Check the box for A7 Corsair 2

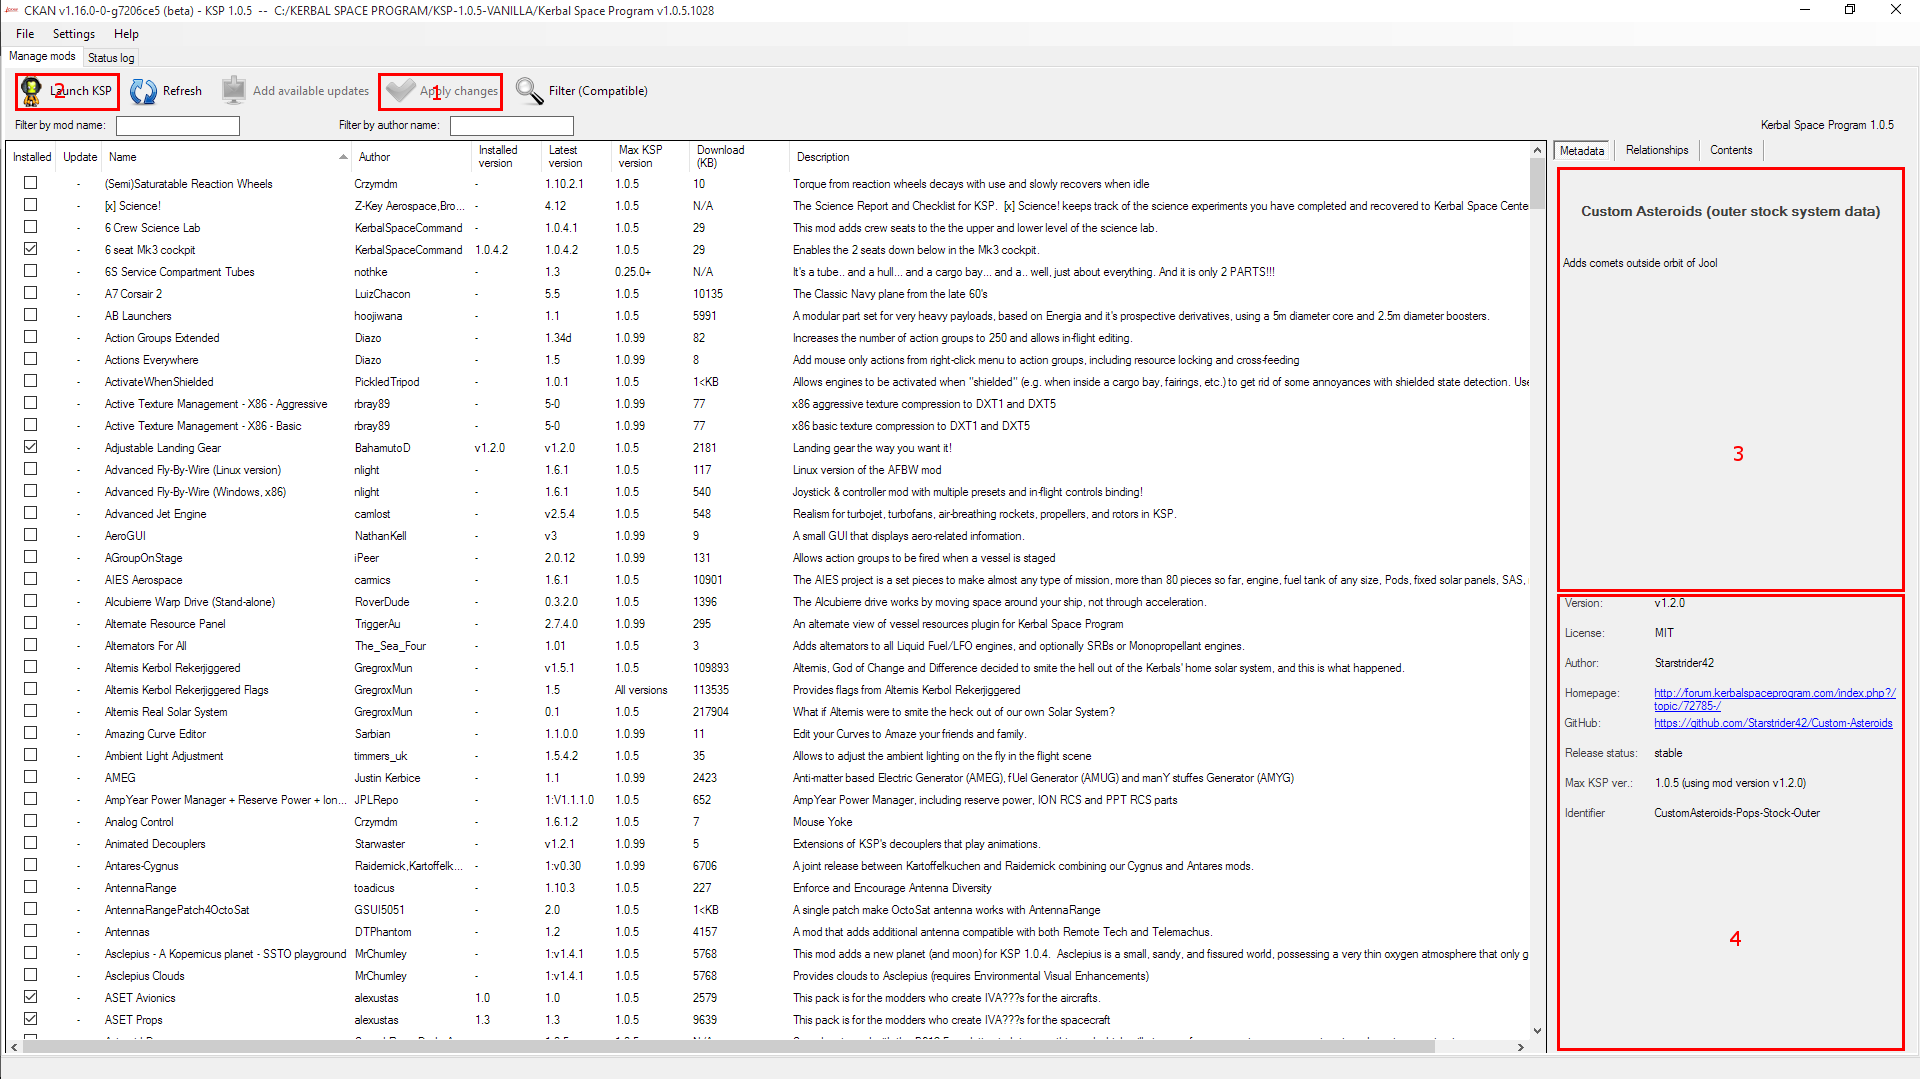tap(31, 293)
